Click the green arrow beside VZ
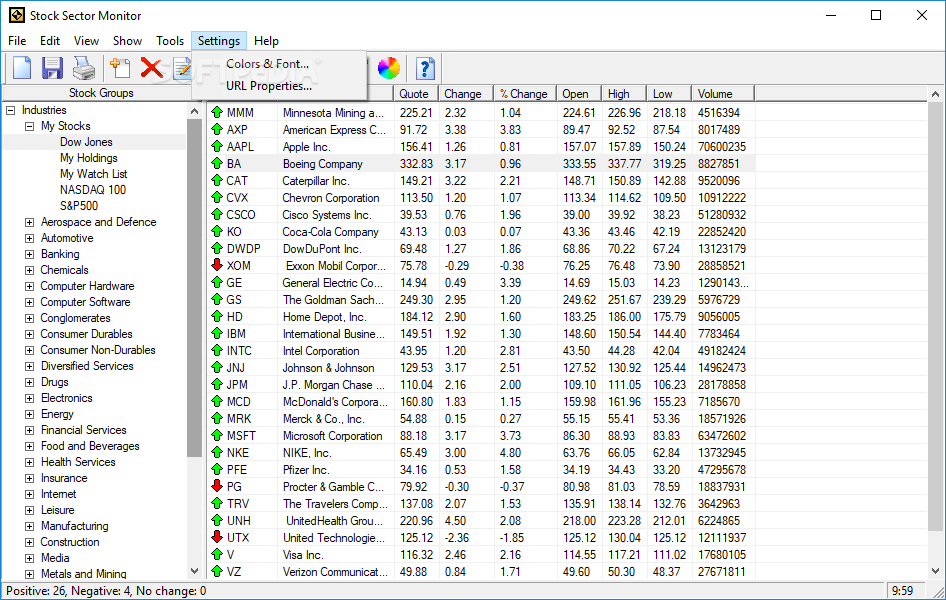946x600 pixels. (x=217, y=571)
